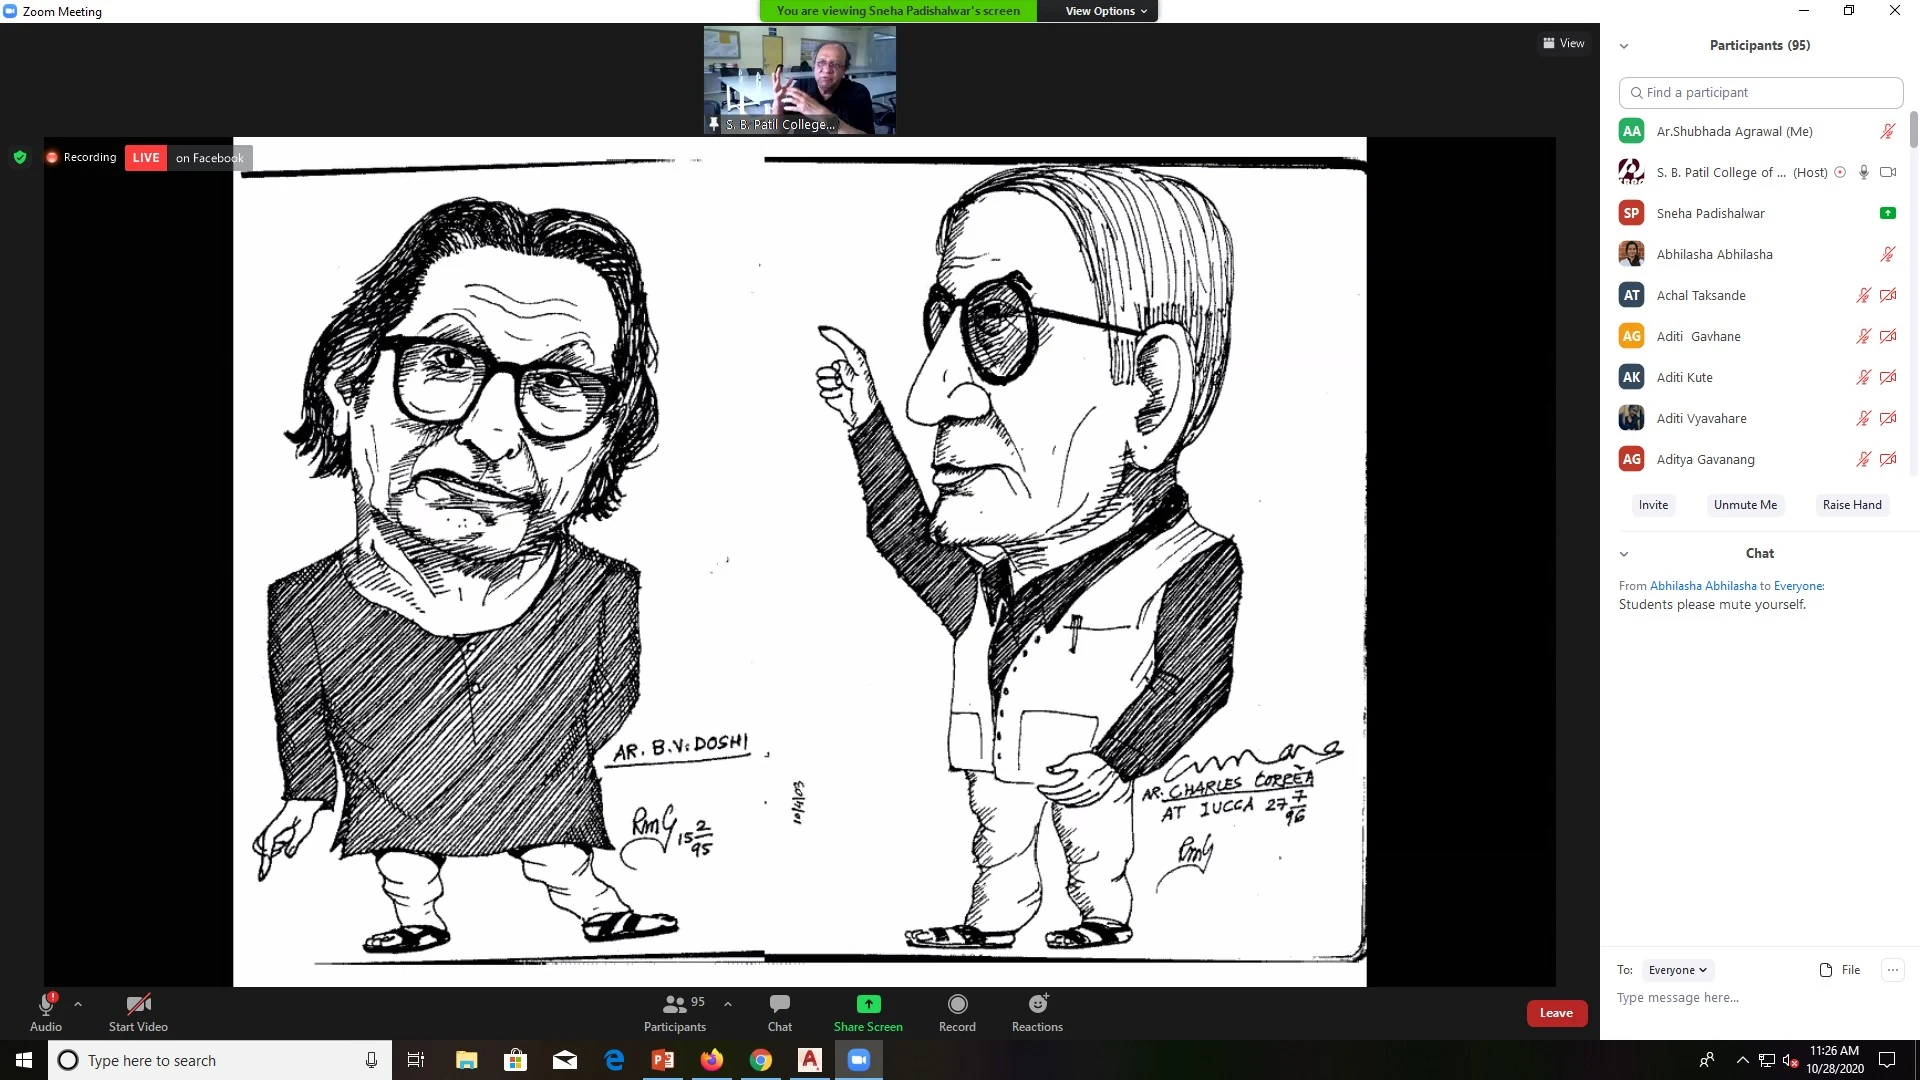Toggle Aditi Kute's muted microphone icon
1920x1080 pixels.
[x=1864, y=377]
